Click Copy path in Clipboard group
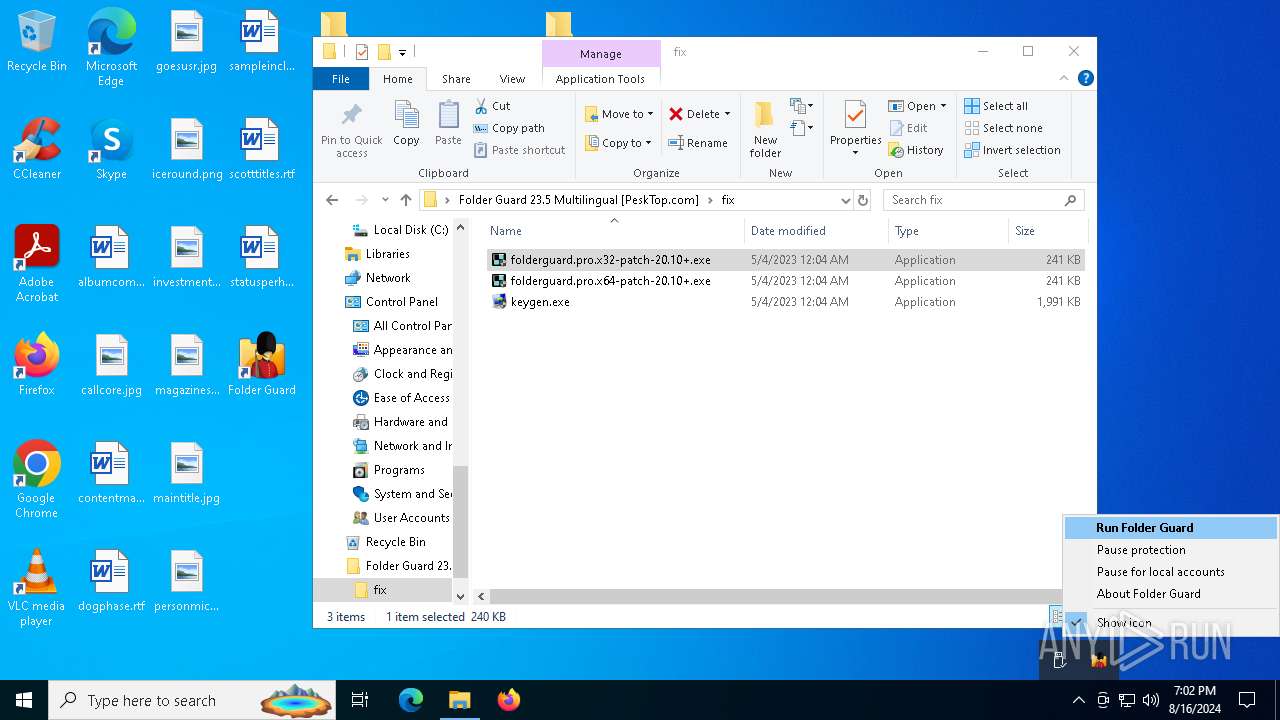Screen dimensions: 1280x720 pos(509,128)
